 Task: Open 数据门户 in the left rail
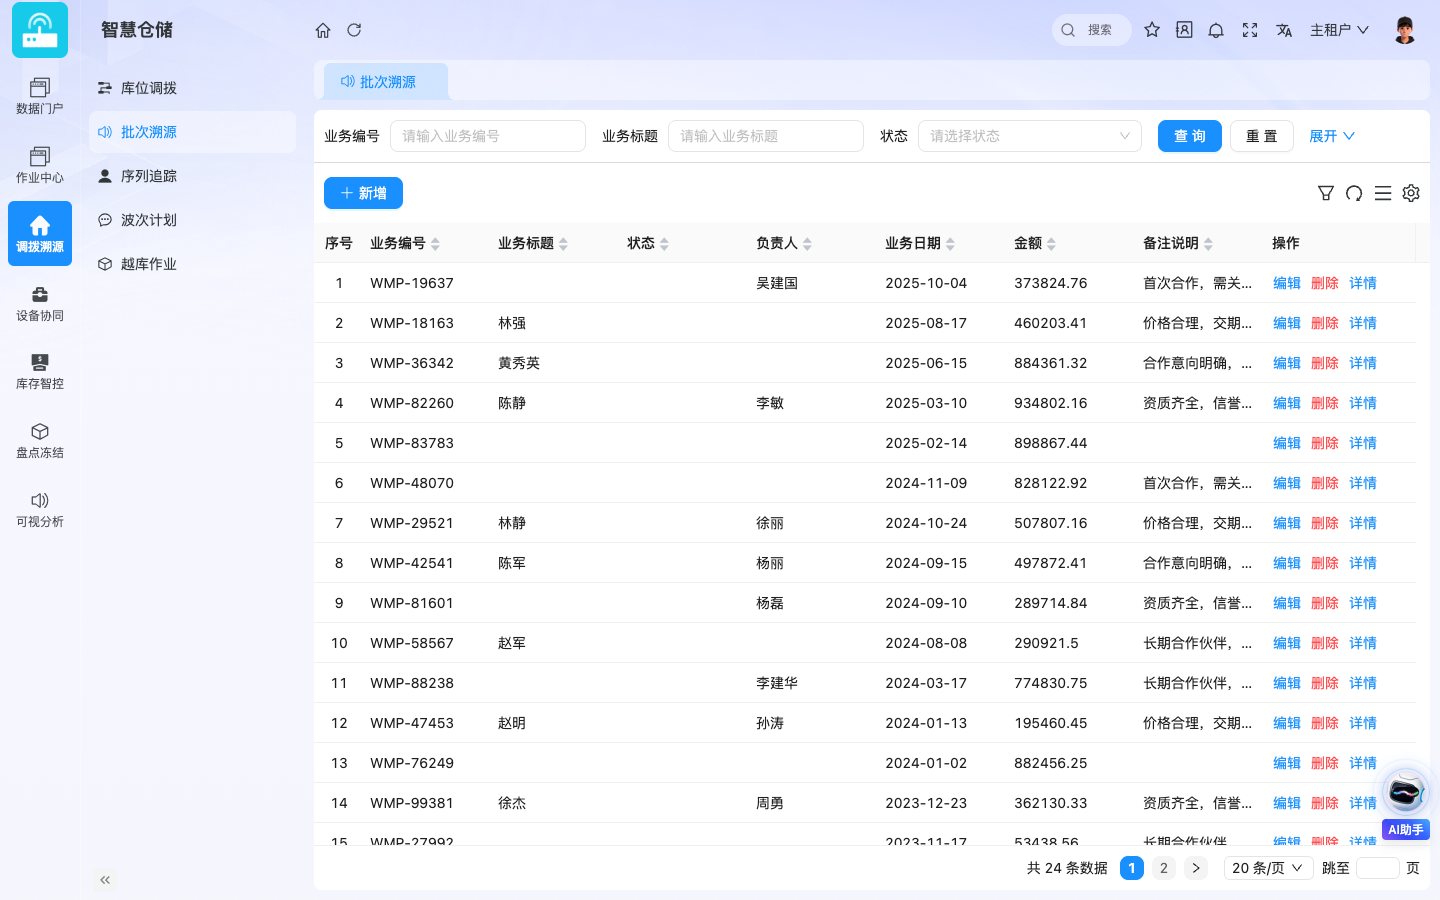coord(40,96)
